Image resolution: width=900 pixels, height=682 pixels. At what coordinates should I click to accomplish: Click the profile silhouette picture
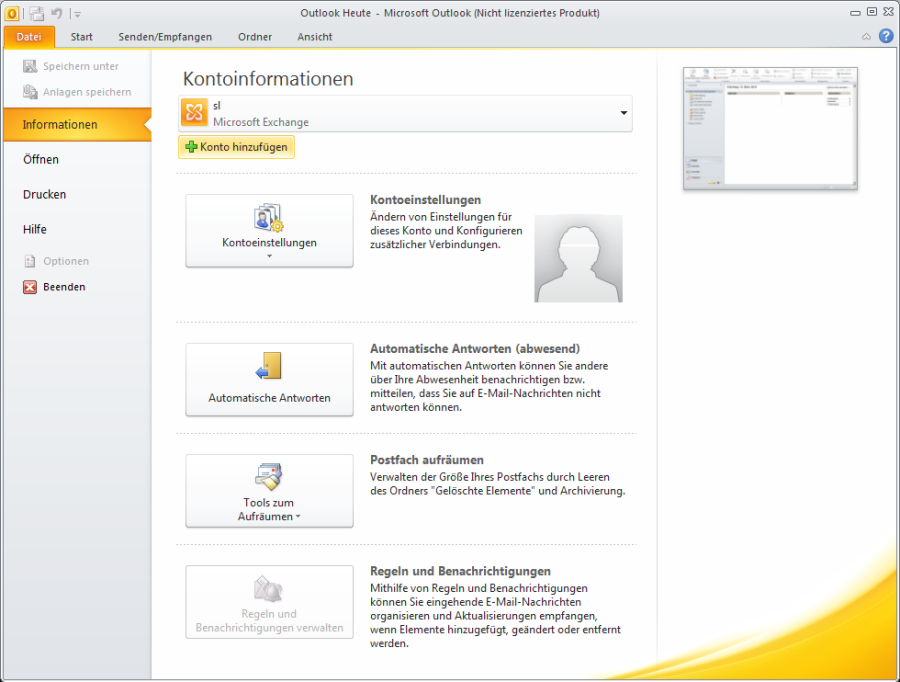pos(579,258)
